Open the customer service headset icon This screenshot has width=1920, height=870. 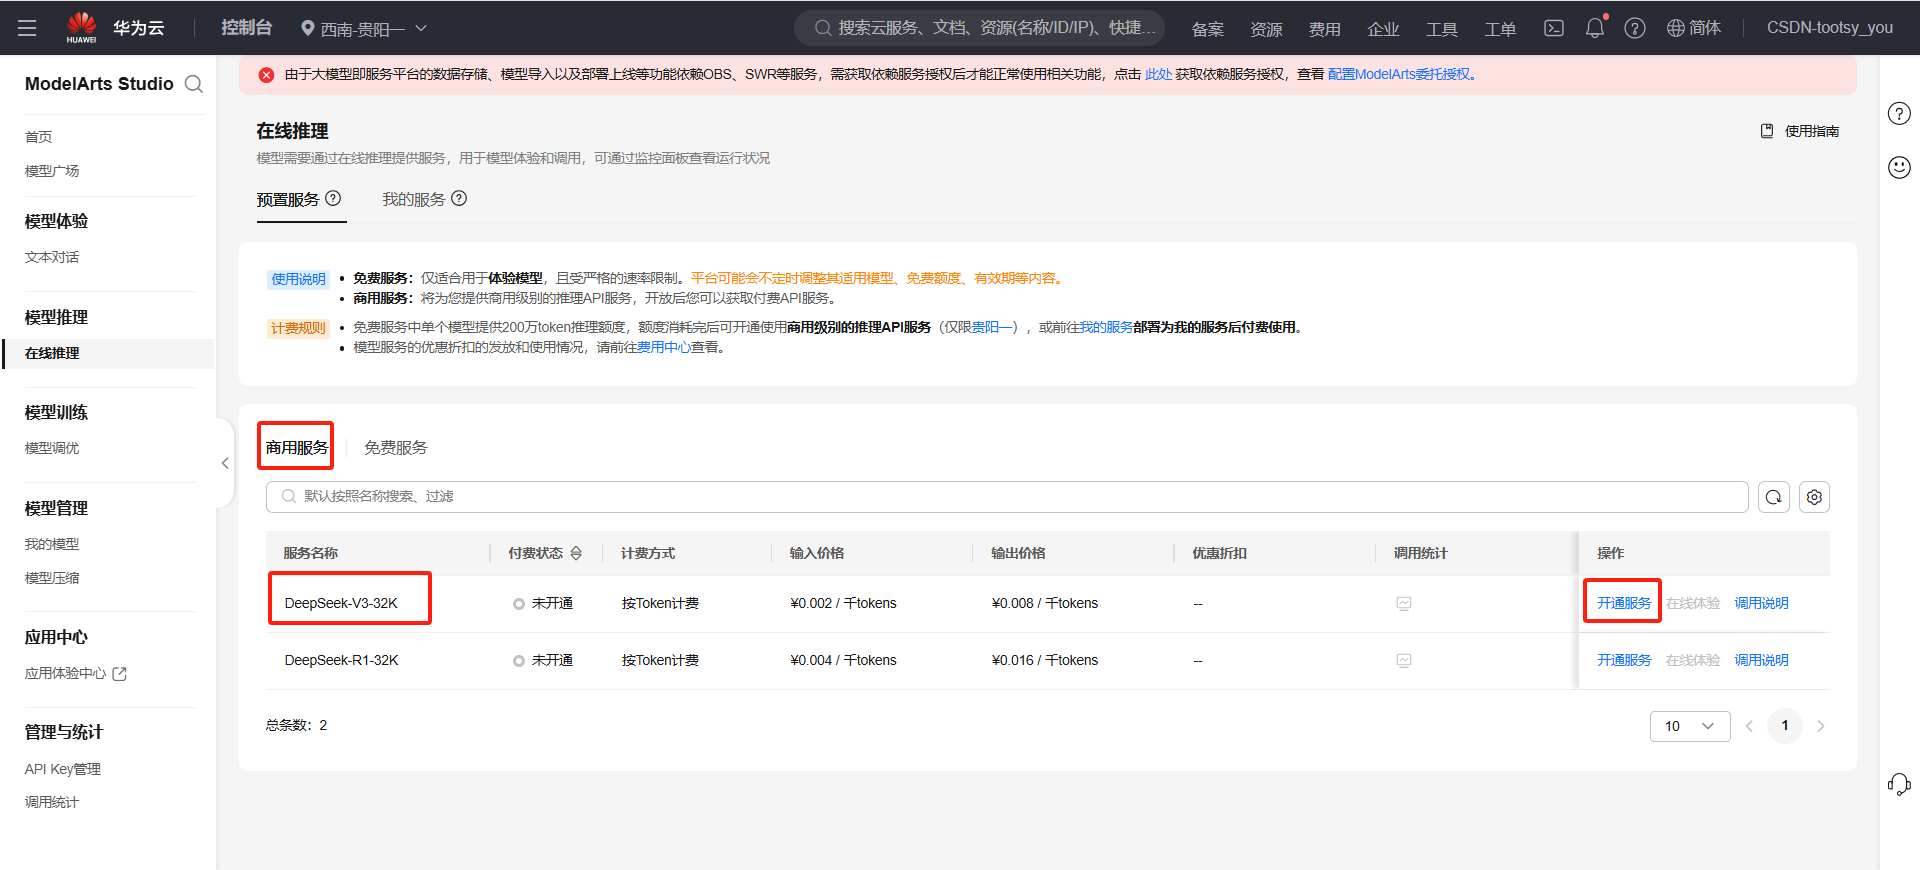1899,784
